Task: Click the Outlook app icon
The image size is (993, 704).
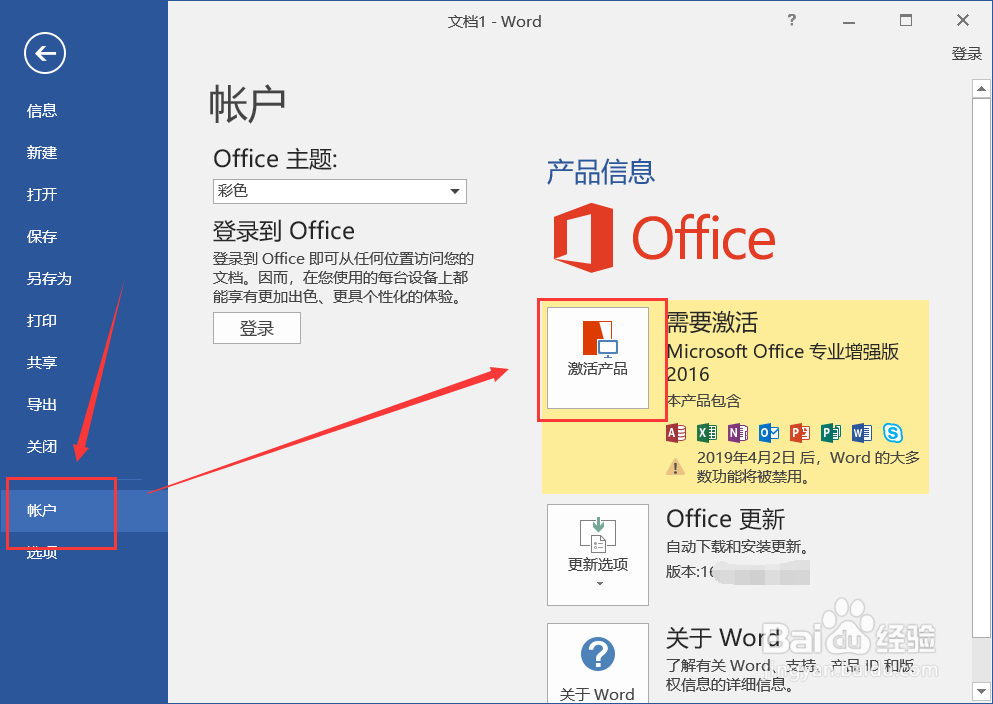Action: pos(769,433)
